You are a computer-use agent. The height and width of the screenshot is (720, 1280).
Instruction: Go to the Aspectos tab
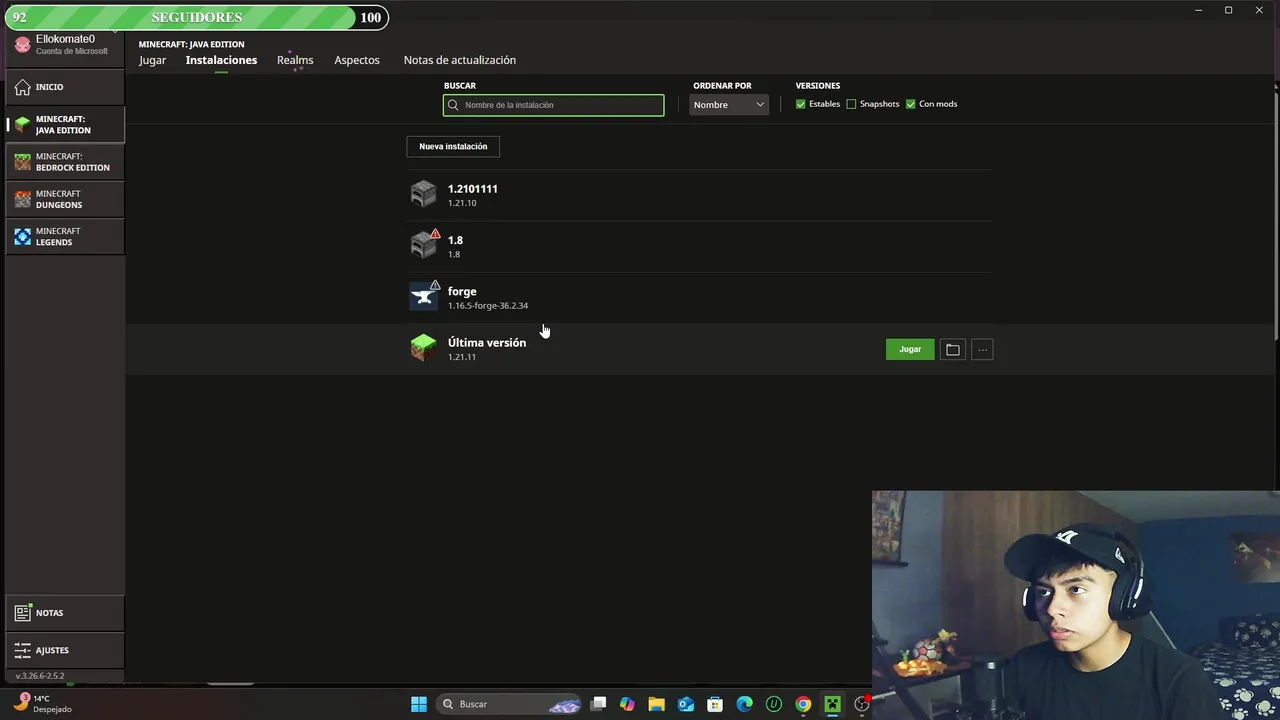coord(357,60)
